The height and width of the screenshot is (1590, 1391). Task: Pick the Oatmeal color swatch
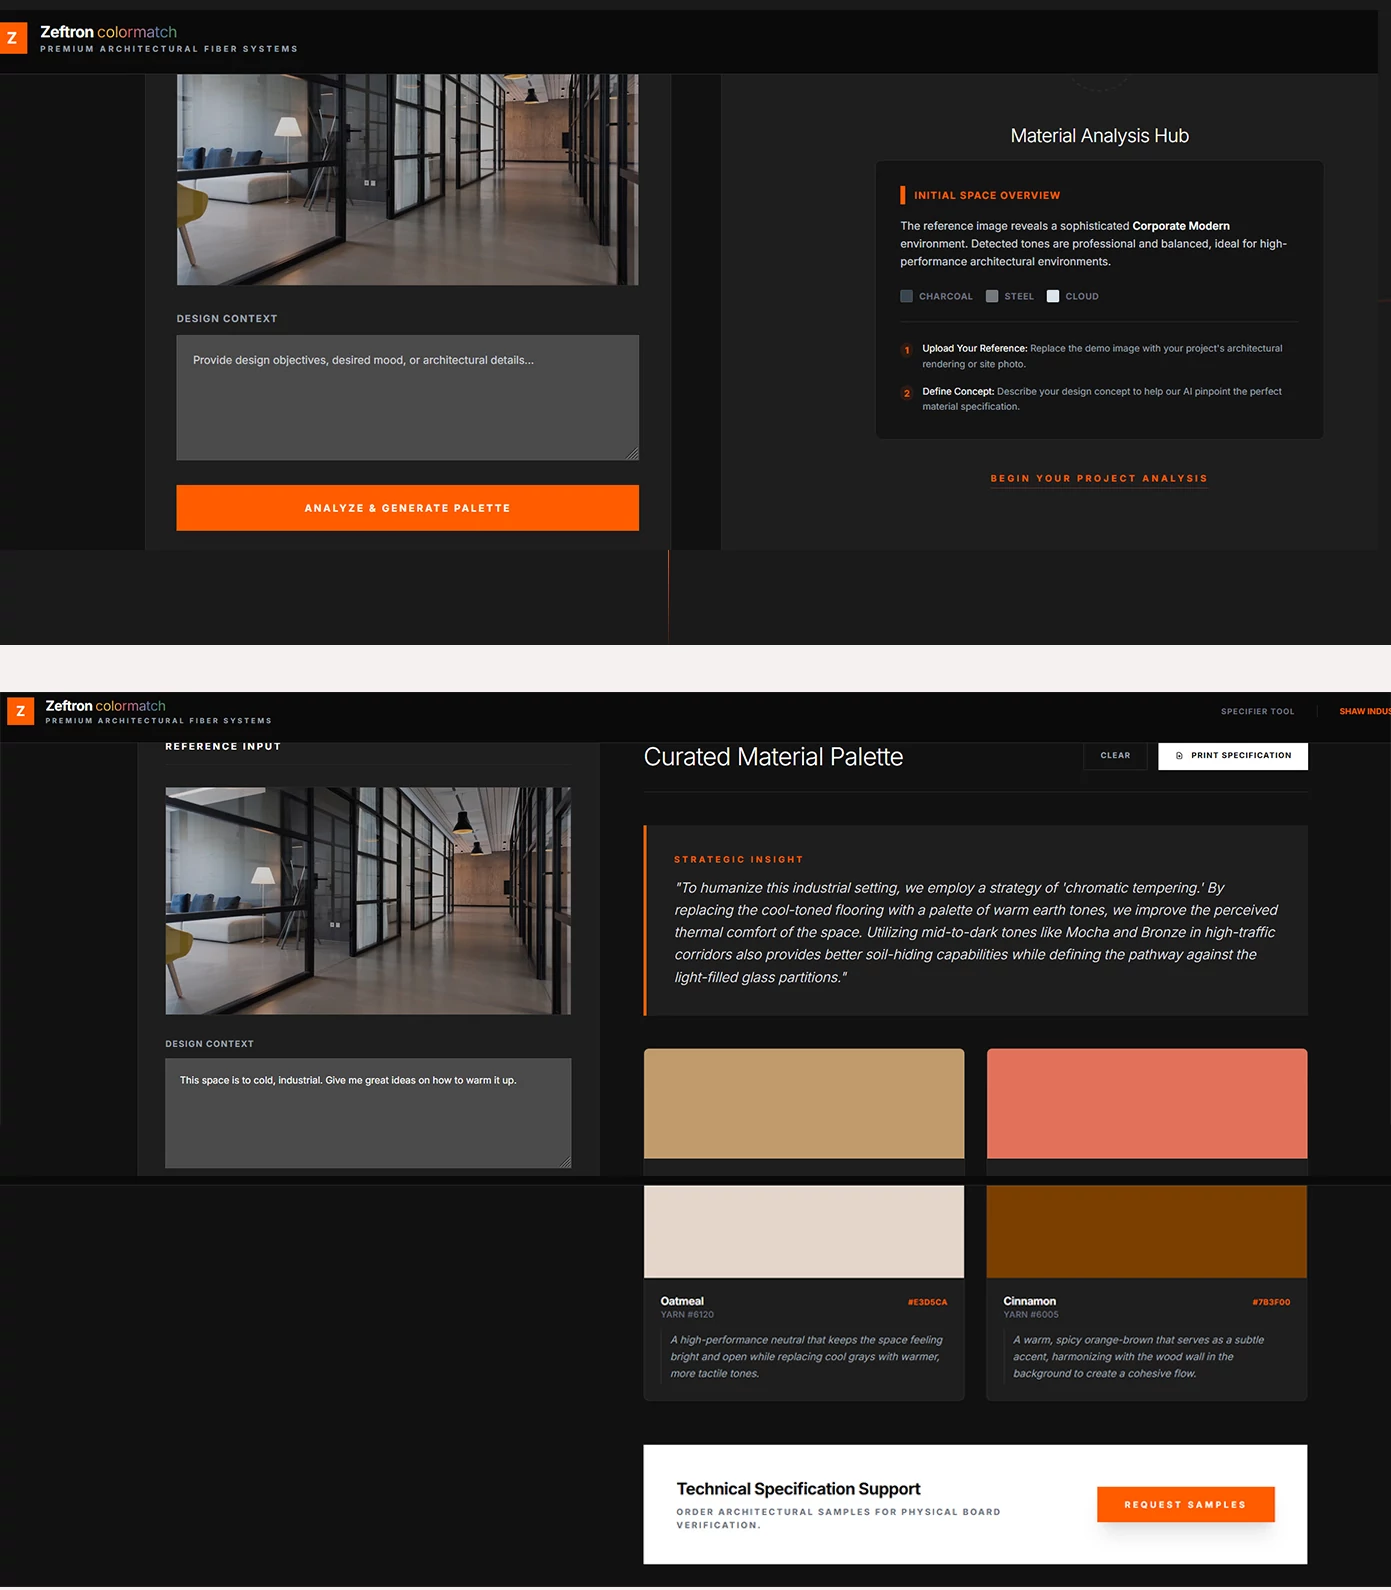[803, 1232]
